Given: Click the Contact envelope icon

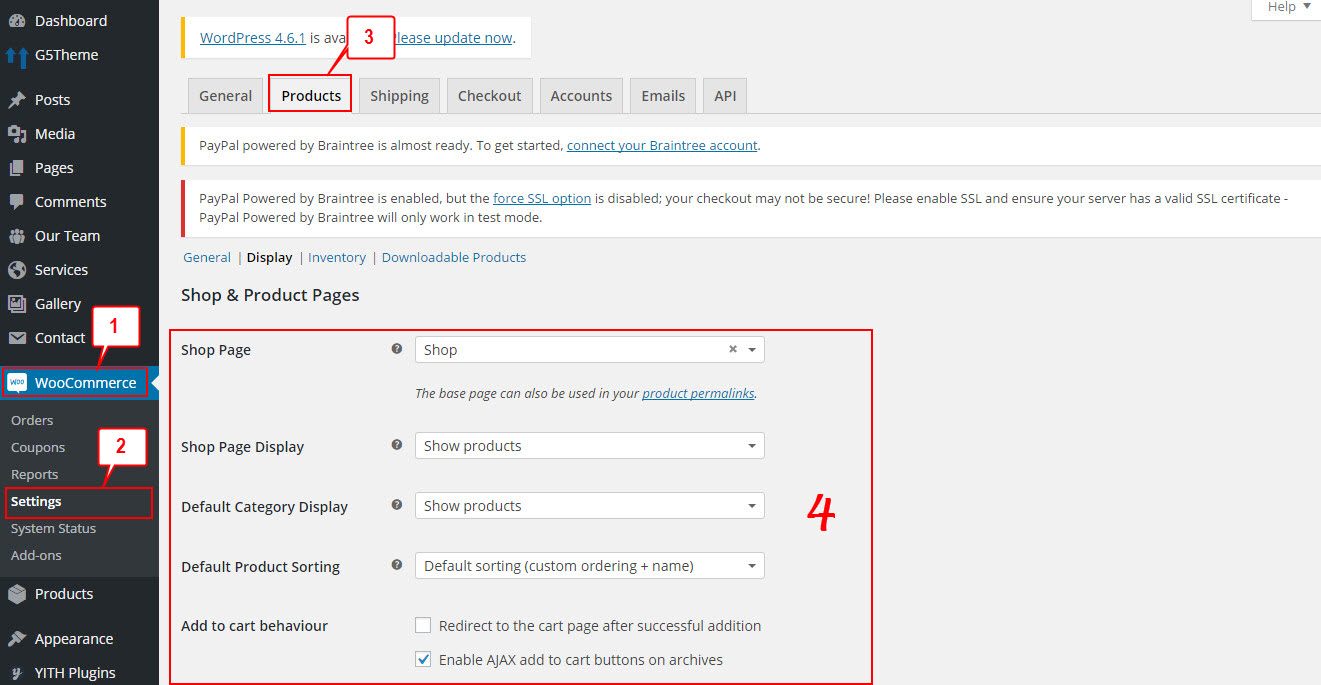Looking at the screenshot, I should point(16,338).
